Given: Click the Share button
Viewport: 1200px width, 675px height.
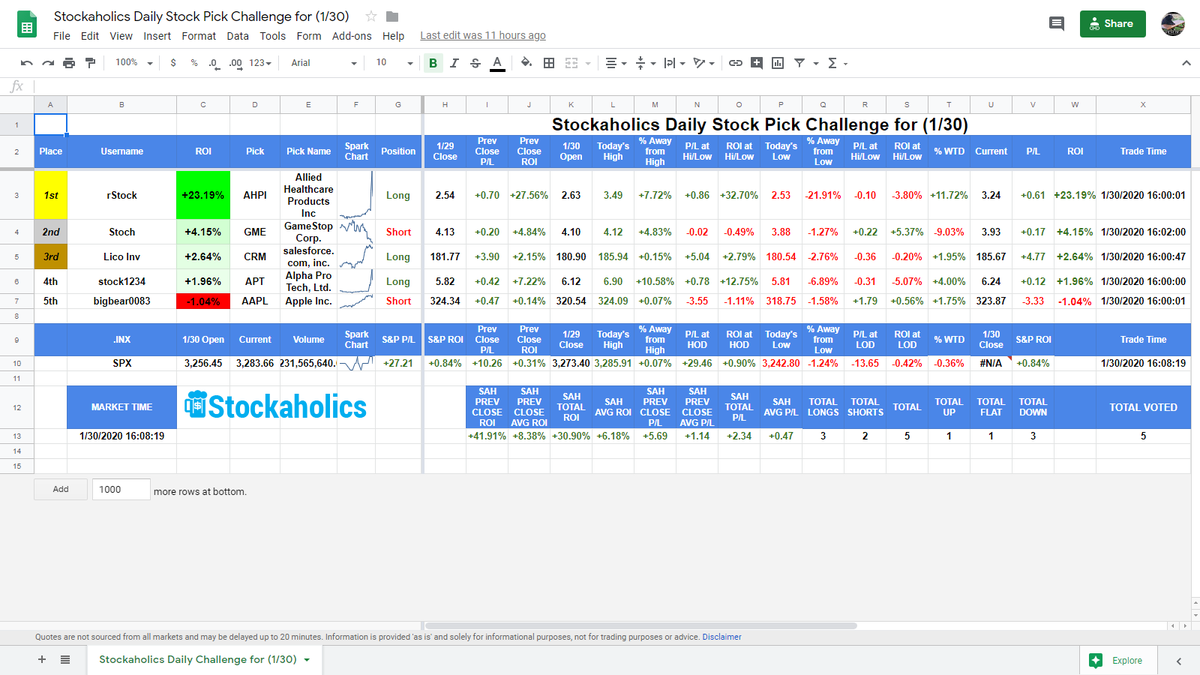Looking at the screenshot, I should 1113,24.
